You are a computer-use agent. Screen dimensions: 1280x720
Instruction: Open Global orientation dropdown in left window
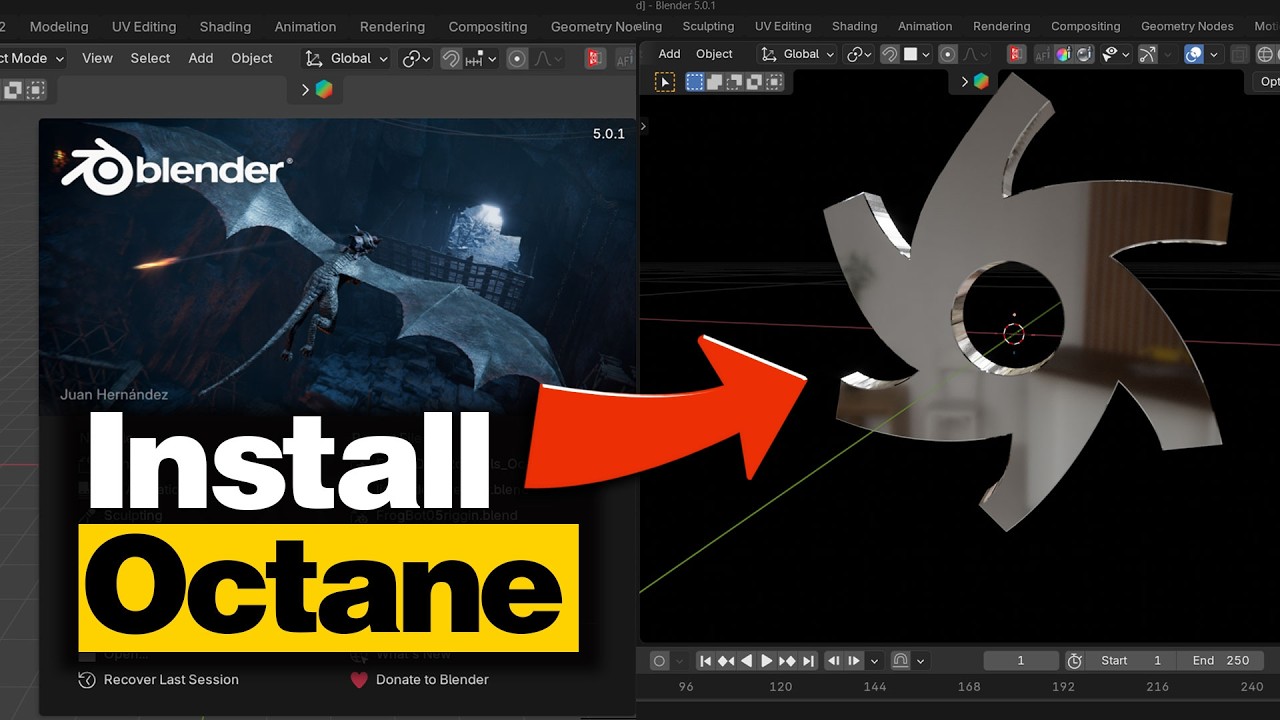(347, 59)
